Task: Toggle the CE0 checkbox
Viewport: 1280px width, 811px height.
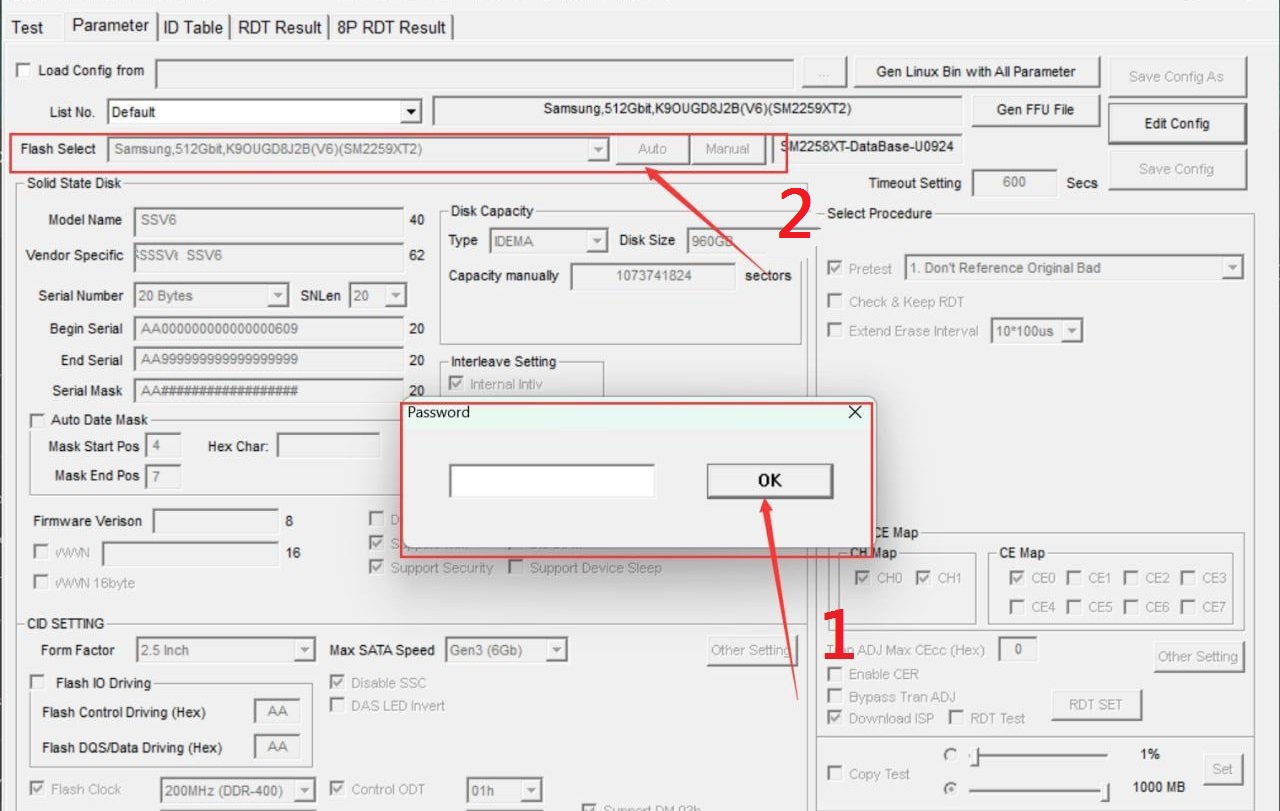Action: coord(1016,578)
